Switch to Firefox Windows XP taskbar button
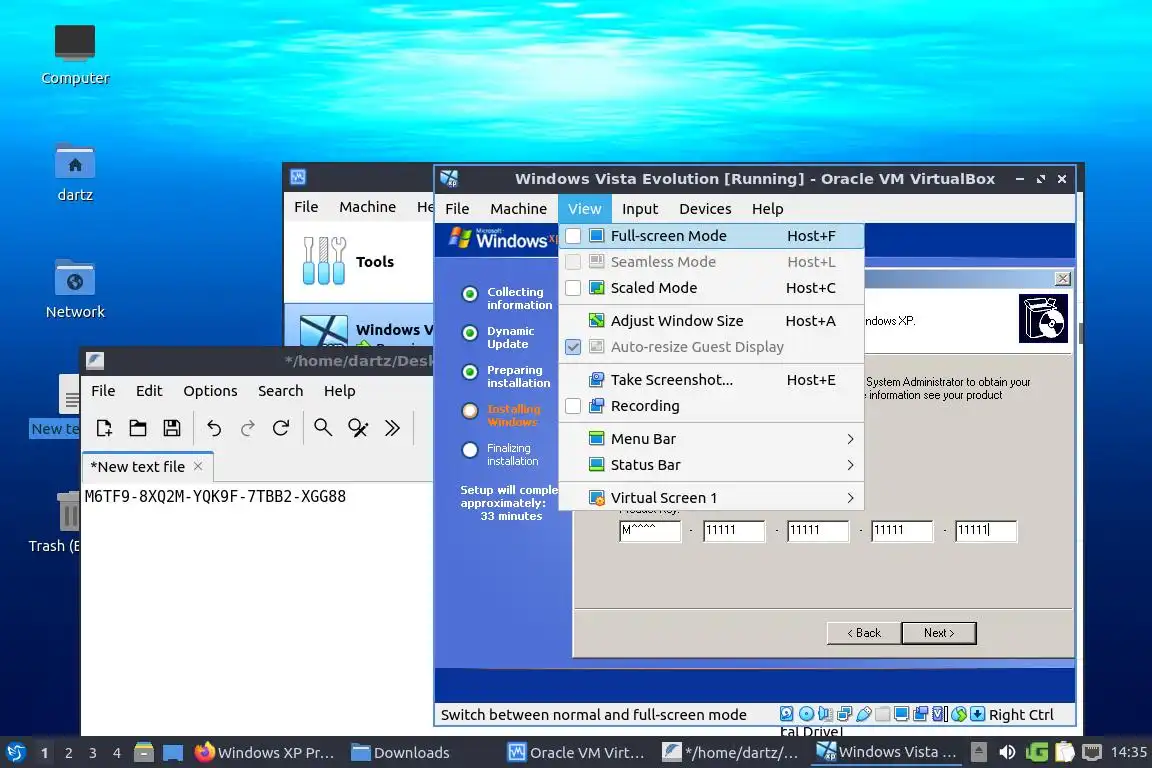 (x=264, y=752)
